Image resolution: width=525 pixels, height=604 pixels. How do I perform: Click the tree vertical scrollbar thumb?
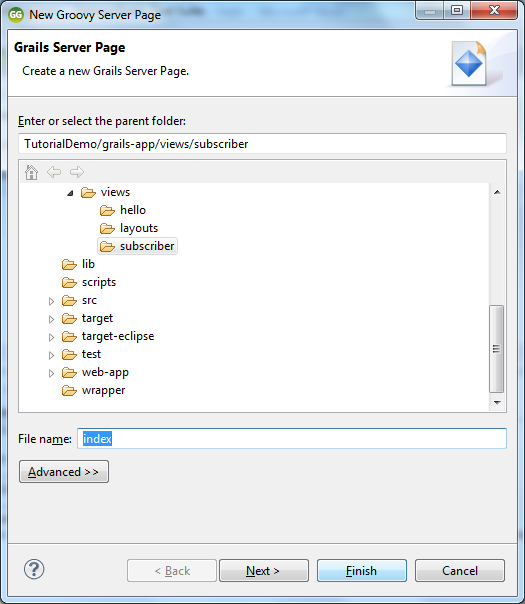pyautogui.click(x=496, y=349)
